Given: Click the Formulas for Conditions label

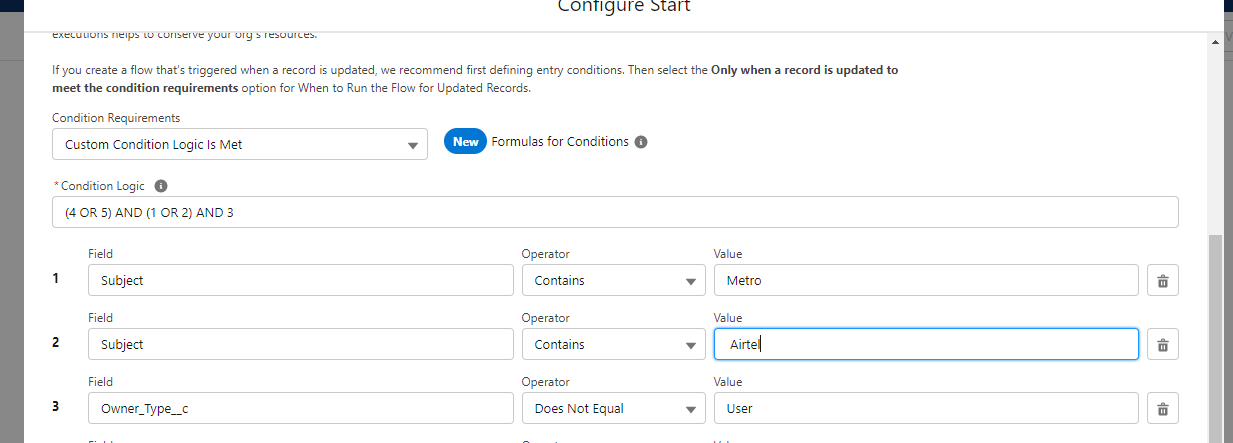Looking at the screenshot, I should (560, 142).
